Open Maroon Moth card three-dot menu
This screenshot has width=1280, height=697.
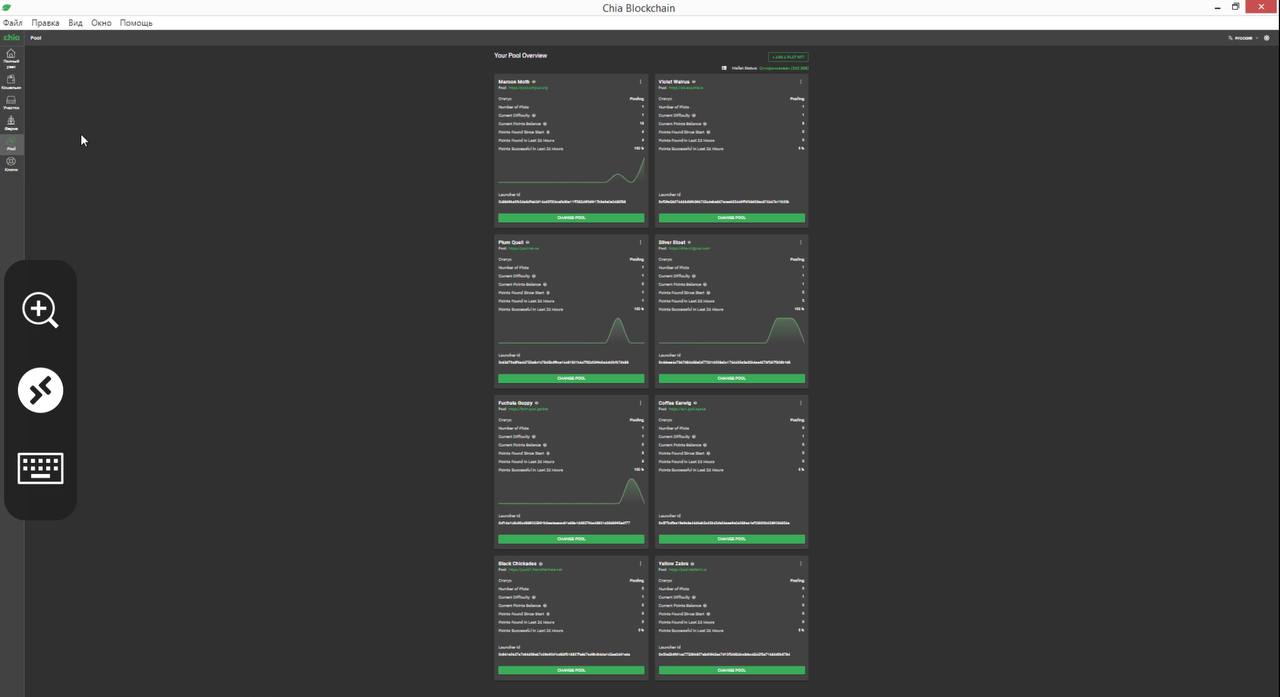641,82
